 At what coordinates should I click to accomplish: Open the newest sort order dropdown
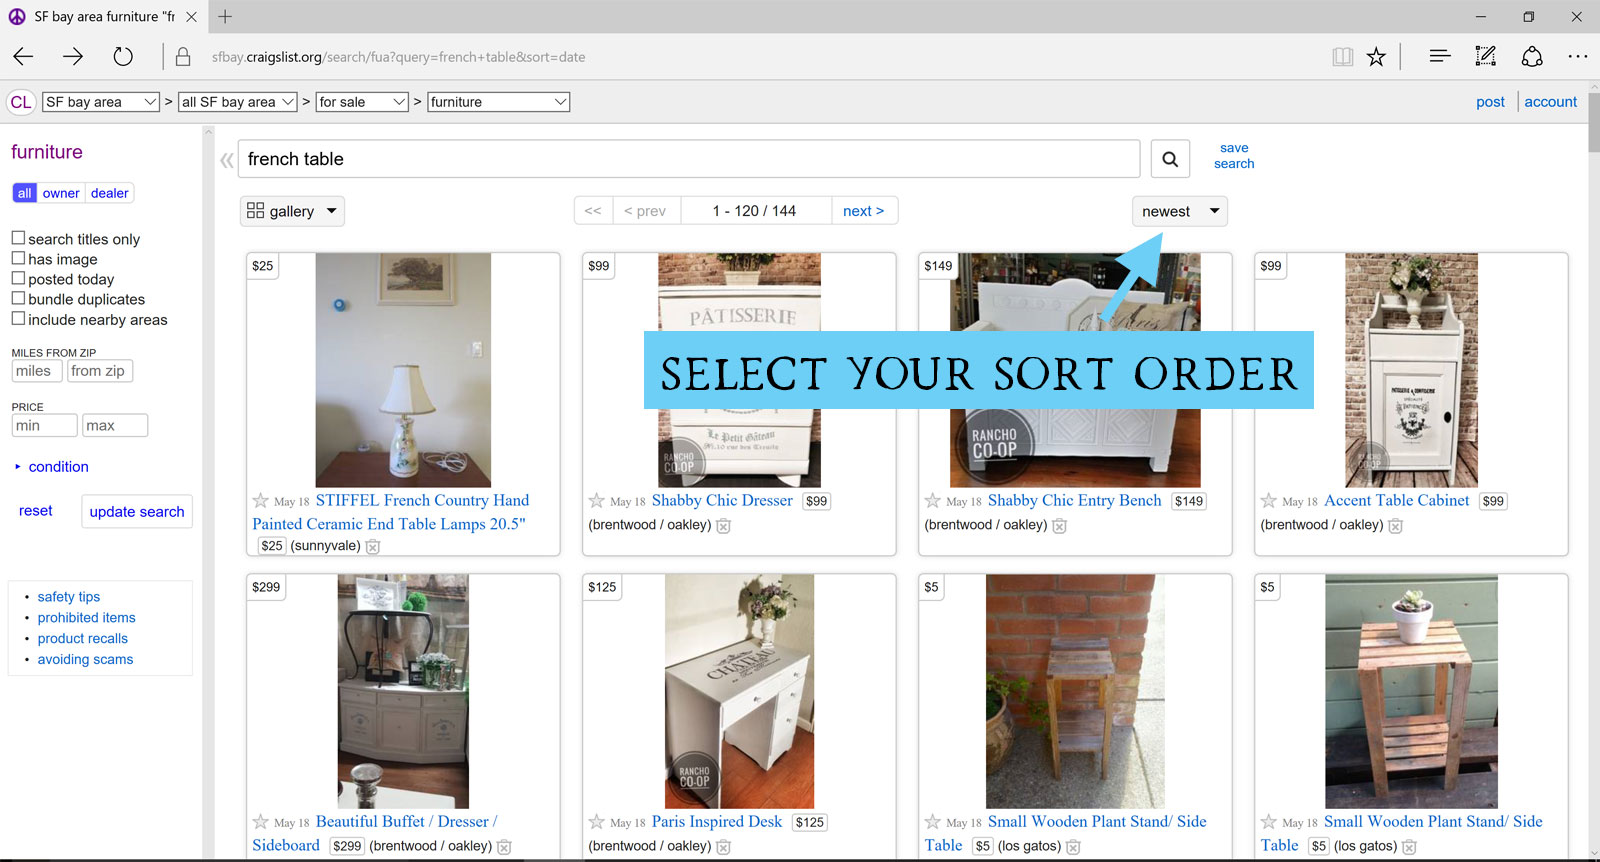[x=1180, y=211]
